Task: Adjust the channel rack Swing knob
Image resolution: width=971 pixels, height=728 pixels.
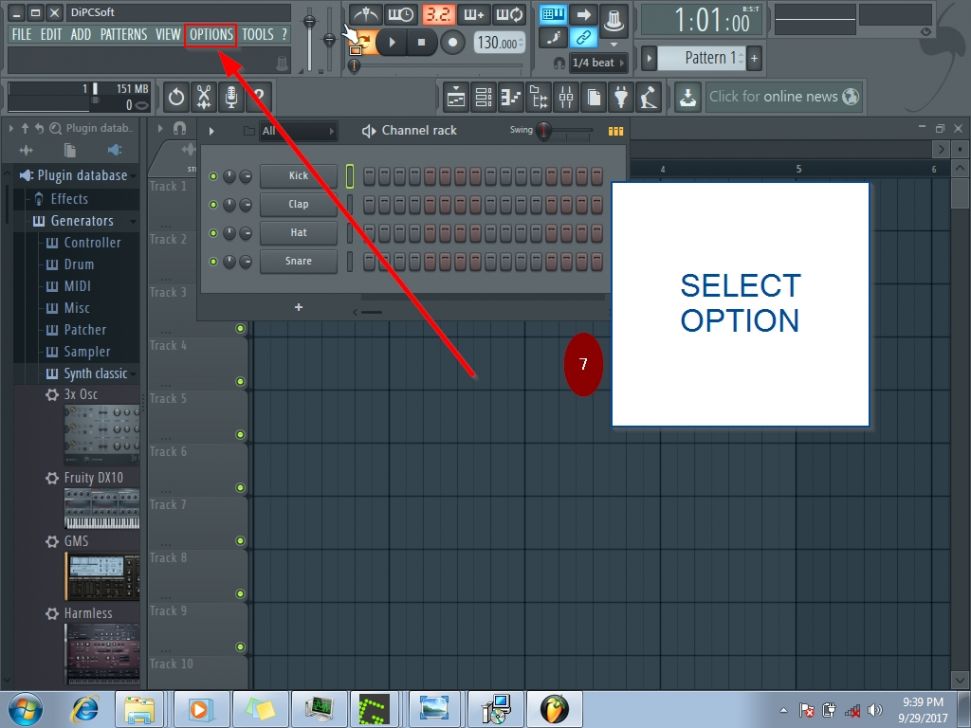Action: (544, 131)
